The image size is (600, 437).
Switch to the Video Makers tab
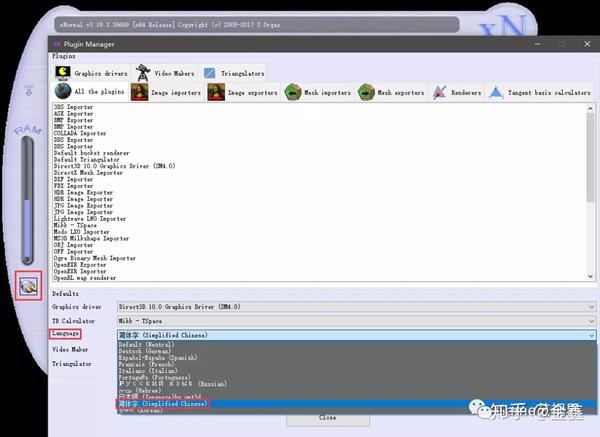166,73
